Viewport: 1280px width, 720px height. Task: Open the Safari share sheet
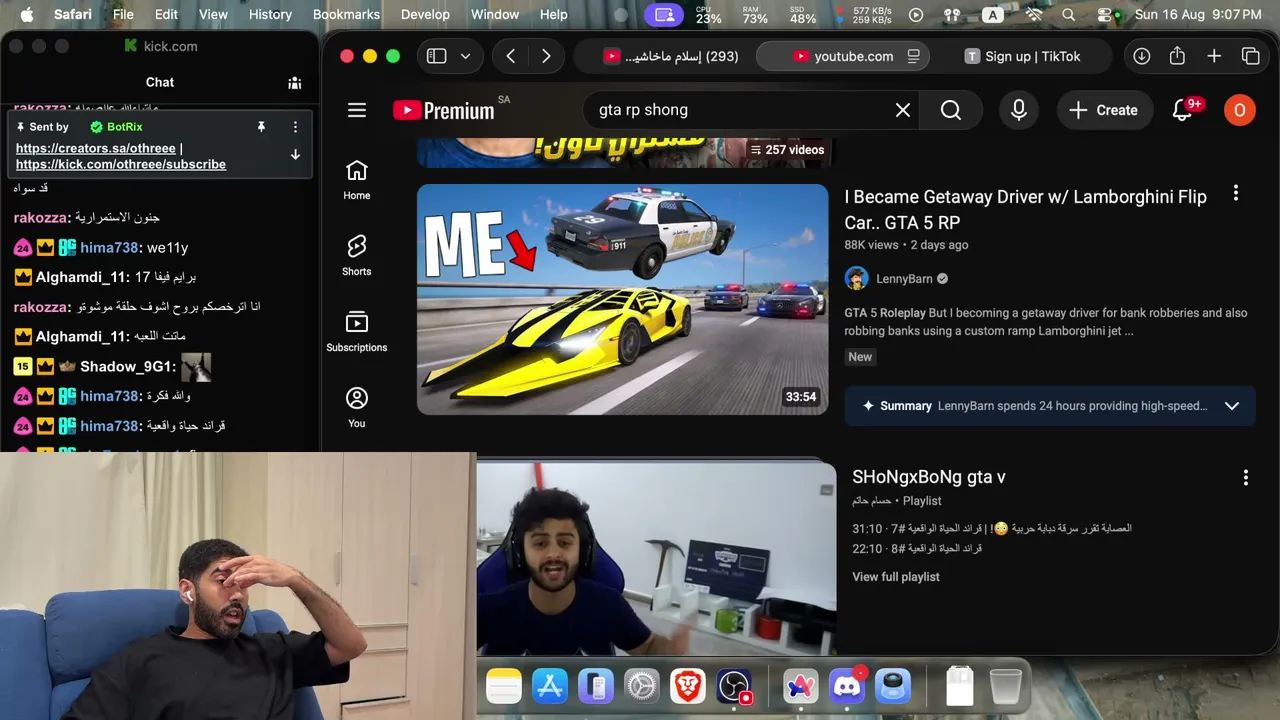[x=1177, y=56]
